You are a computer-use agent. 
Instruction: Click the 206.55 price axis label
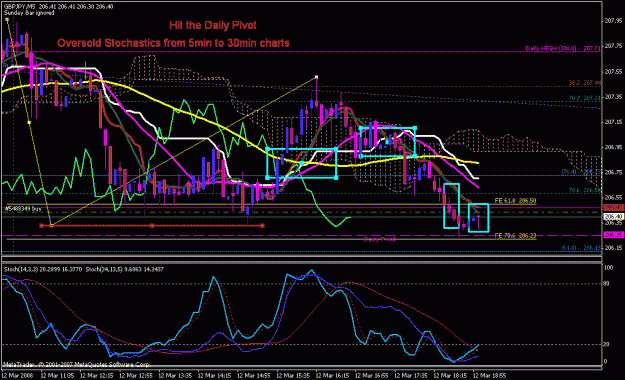tap(613, 197)
